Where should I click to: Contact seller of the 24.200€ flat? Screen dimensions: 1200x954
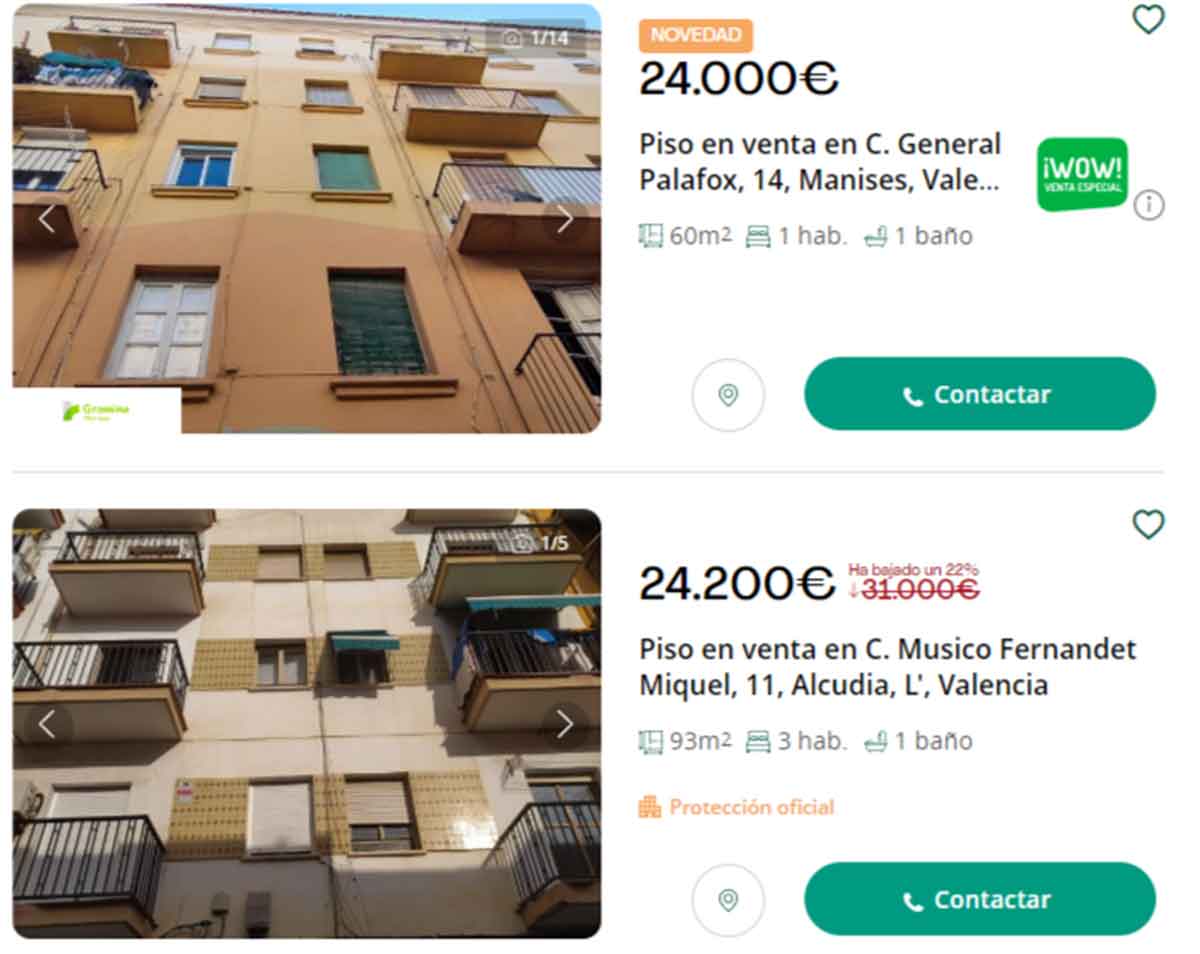pos(980,899)
